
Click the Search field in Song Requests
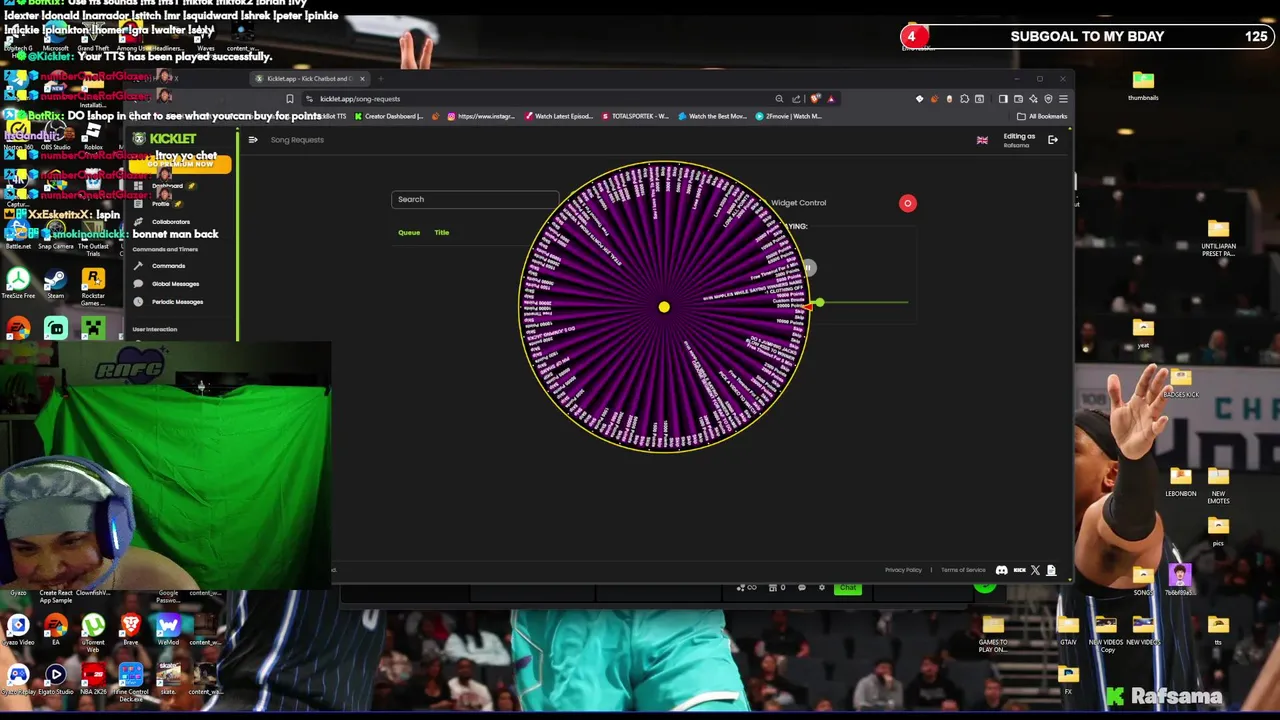(475, 199)
